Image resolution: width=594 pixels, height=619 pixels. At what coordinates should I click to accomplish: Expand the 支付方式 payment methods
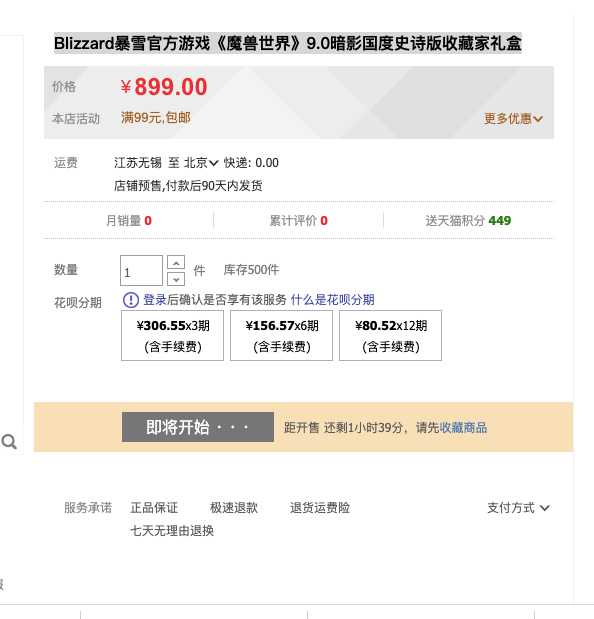tap(518, 508)
